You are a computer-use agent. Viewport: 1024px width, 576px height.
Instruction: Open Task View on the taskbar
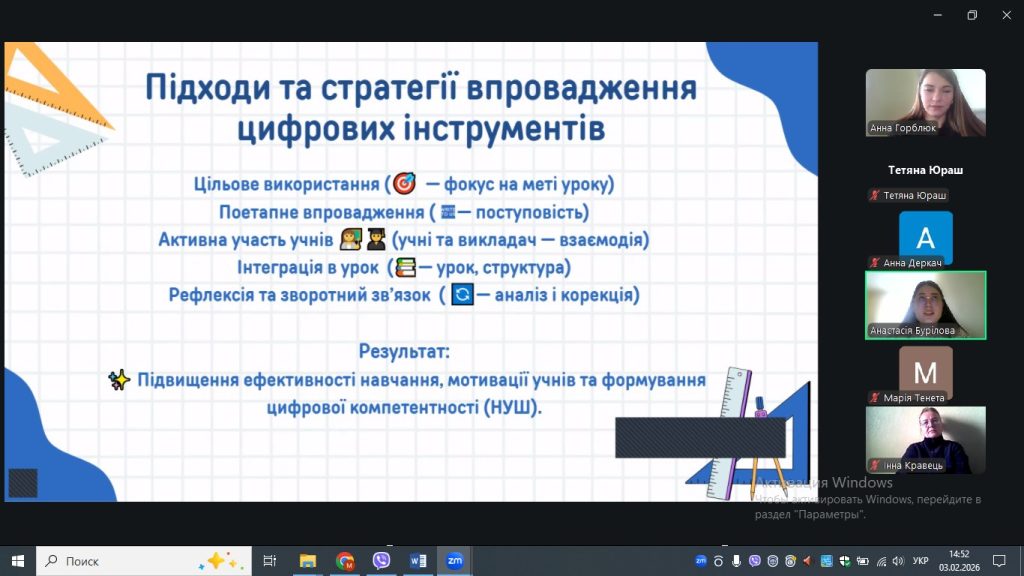click(x=269, y=561)
